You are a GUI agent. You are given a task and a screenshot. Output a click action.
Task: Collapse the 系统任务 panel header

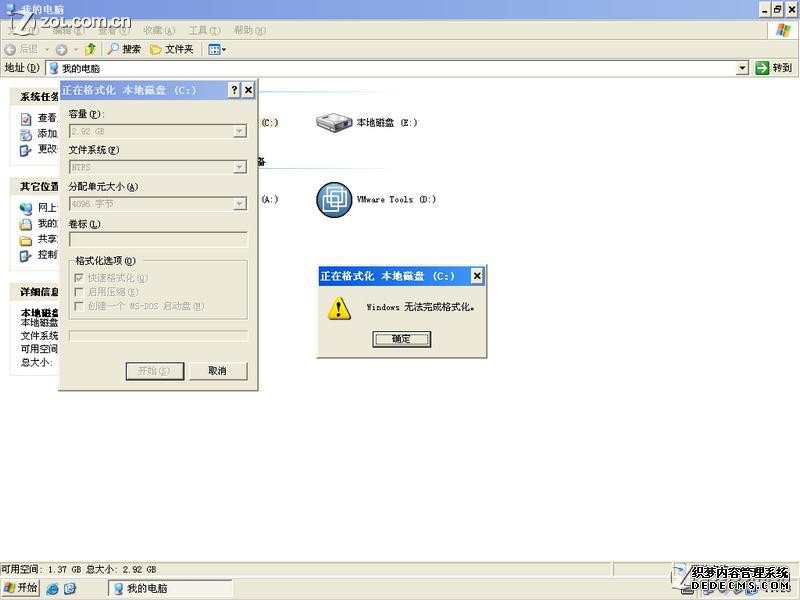35,96
